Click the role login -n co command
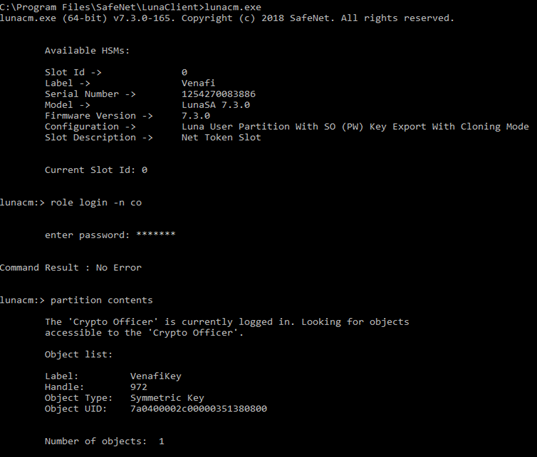The height and width of the screenshot is (458, 537). click(96, 202)
